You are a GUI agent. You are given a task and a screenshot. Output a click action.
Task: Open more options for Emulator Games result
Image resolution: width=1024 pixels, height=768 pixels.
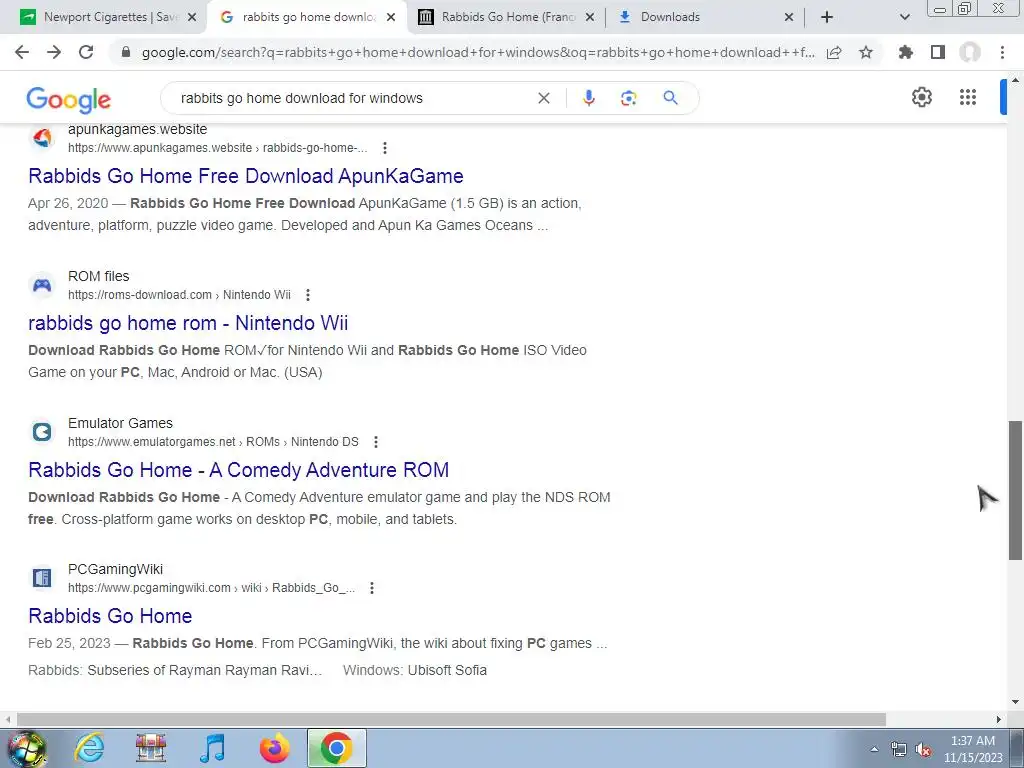click(x=376, y=442)
